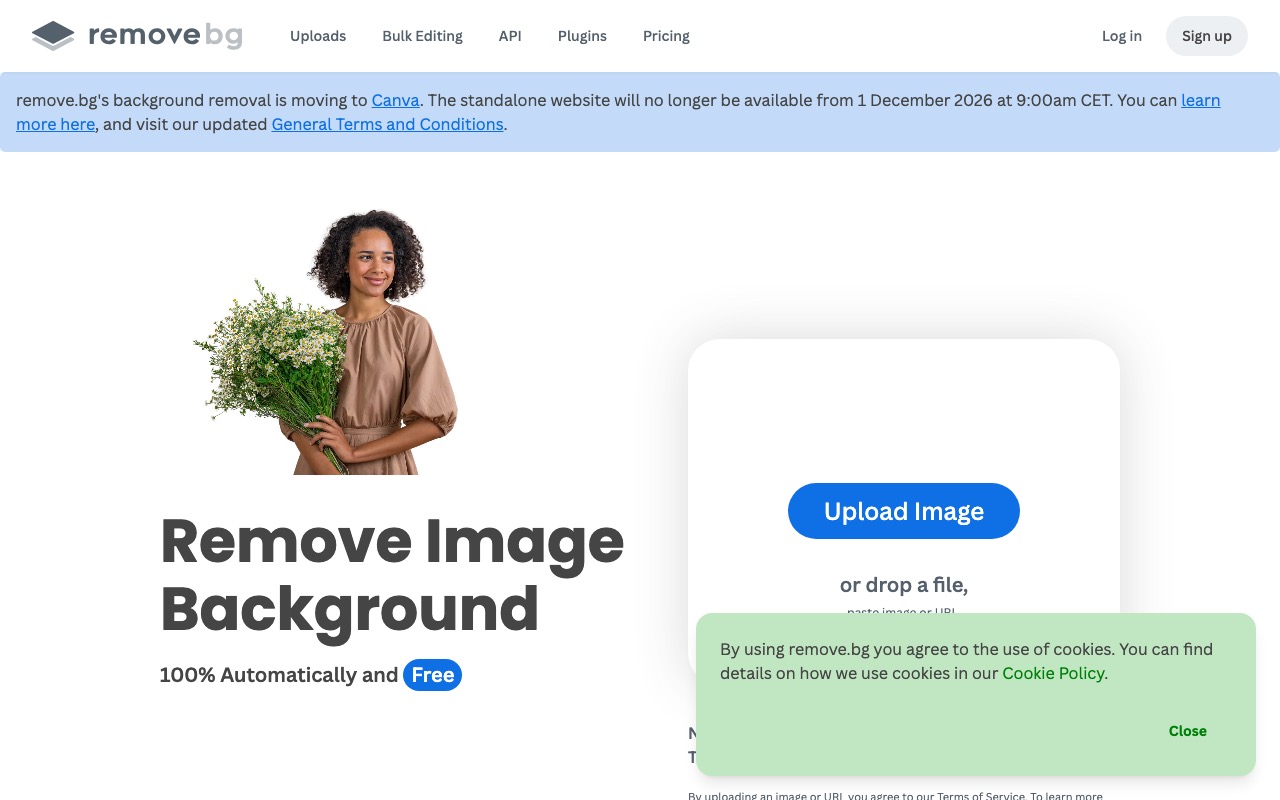Open the Plugins navigation item
The image size is (1280, 800).
[582, 36]
